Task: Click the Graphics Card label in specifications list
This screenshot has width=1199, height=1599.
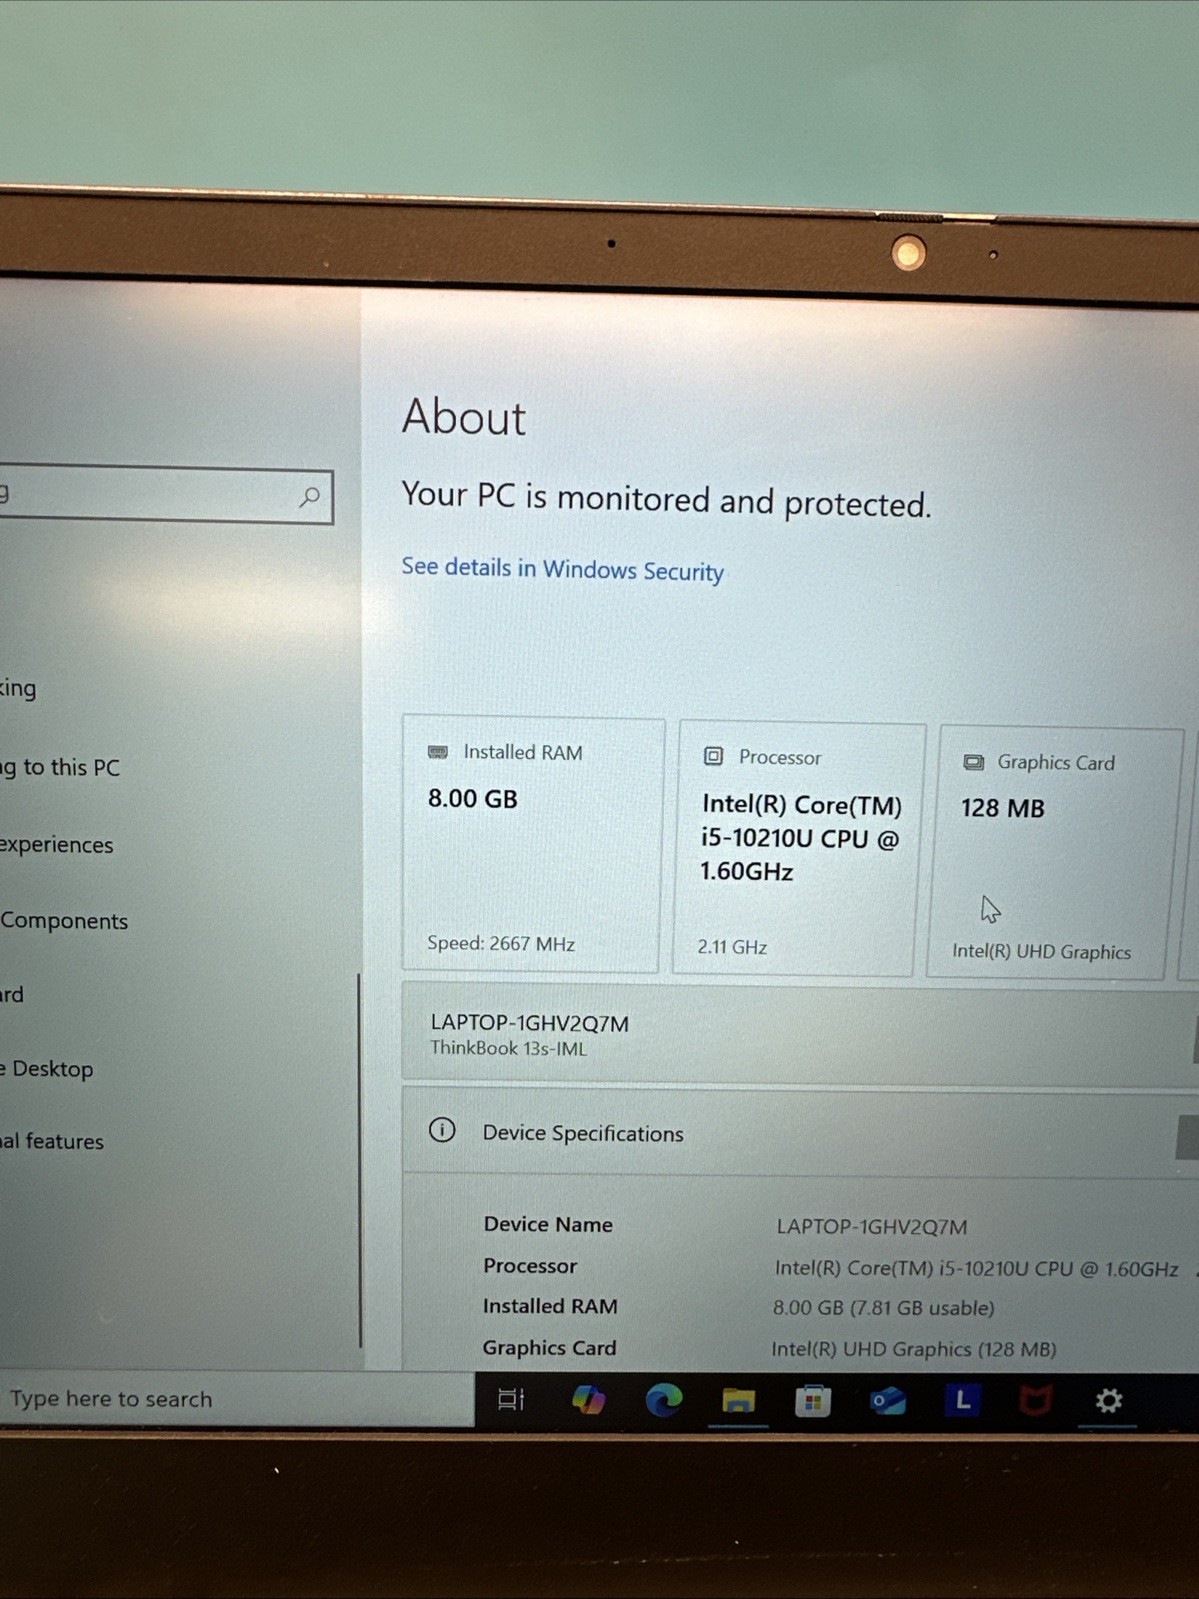Action: coord(549,1347)
